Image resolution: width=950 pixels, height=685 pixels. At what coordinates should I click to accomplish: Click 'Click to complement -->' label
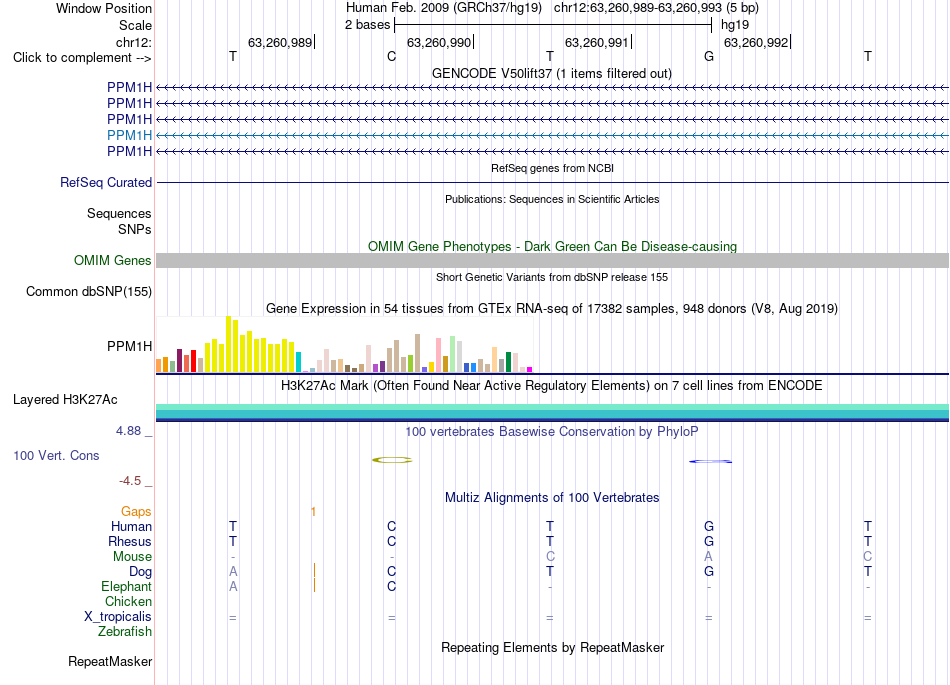click(82, 58)
